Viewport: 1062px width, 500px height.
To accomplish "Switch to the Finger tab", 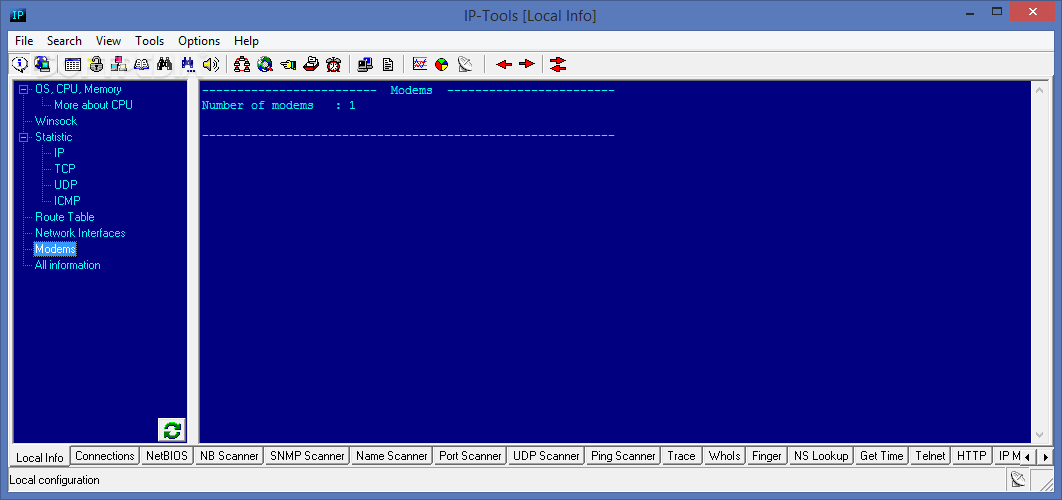I will click(767, 456).
